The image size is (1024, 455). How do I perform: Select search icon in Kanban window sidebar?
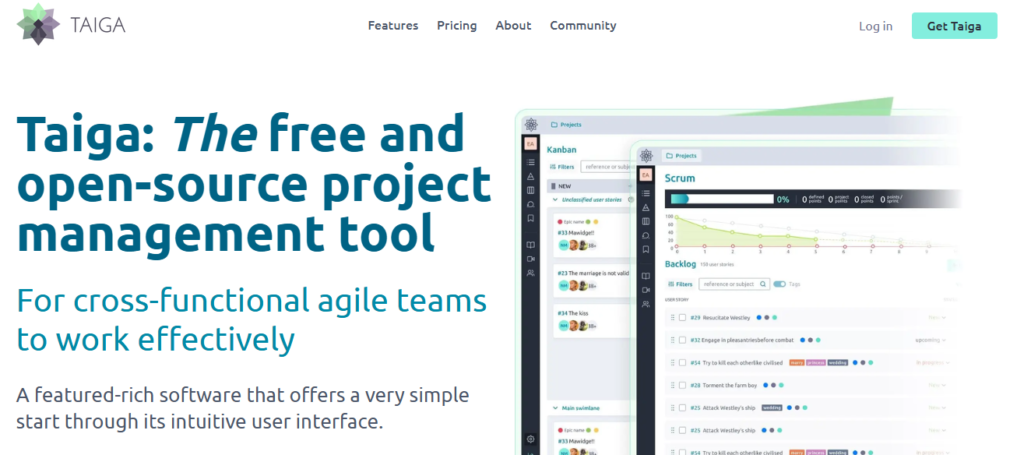[x=531, y=204]
